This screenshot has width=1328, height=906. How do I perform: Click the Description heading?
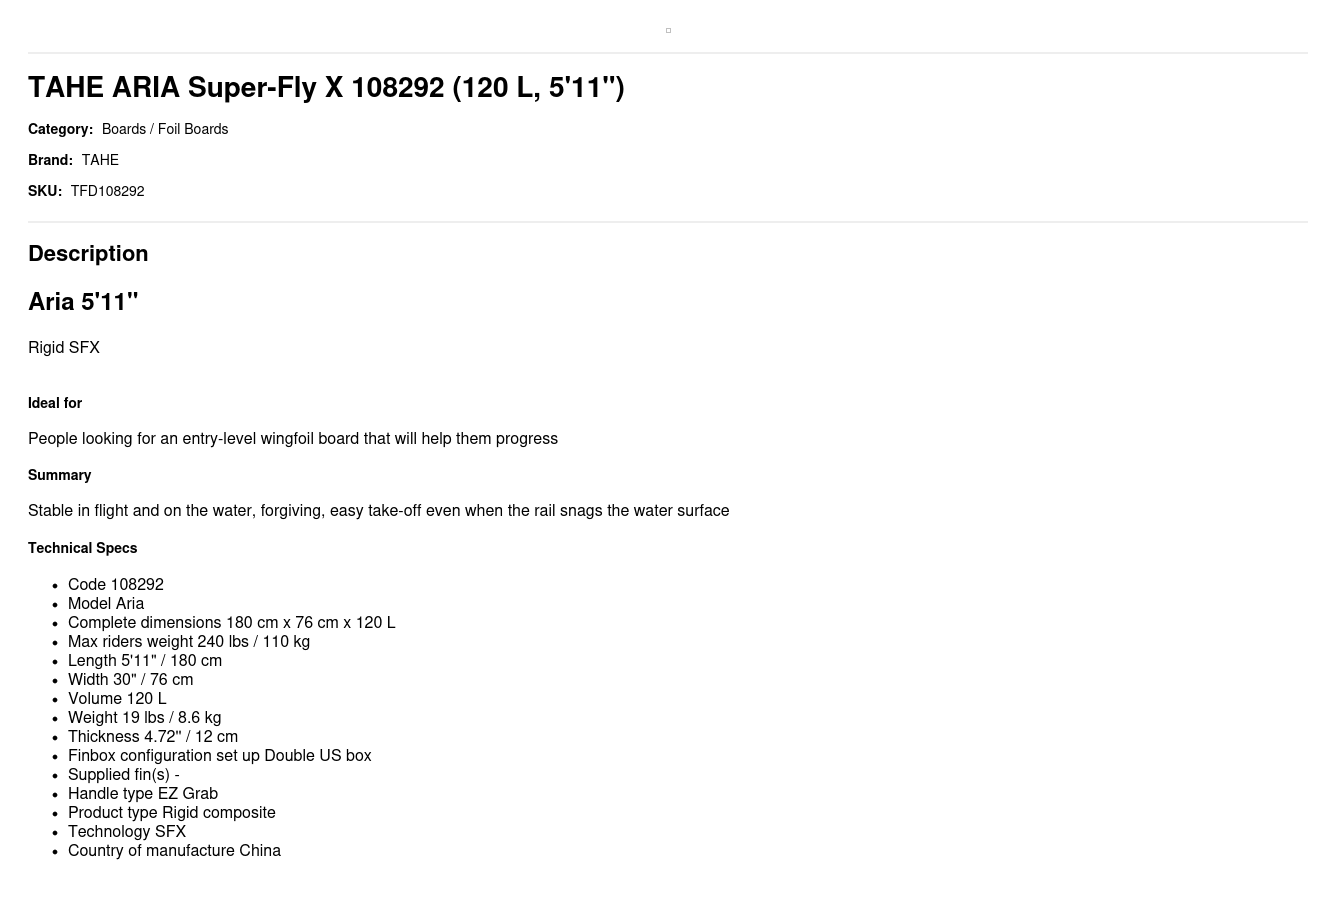coord(88,254)
